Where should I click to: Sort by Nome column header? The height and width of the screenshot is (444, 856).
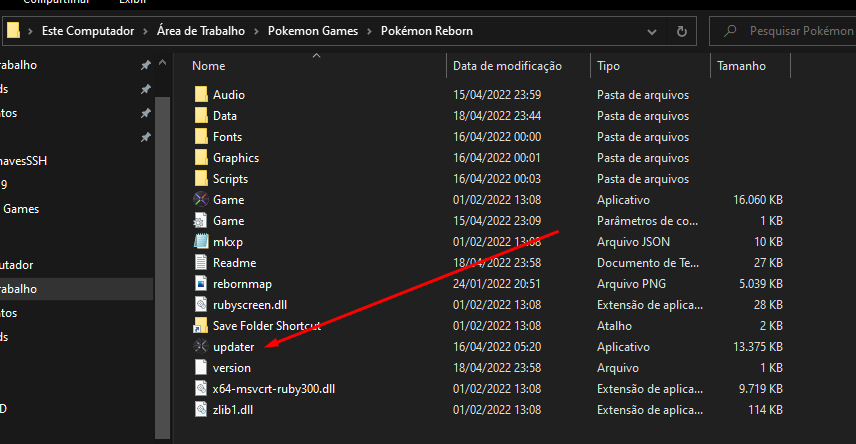pyautogui.click(x=209, y=66)
